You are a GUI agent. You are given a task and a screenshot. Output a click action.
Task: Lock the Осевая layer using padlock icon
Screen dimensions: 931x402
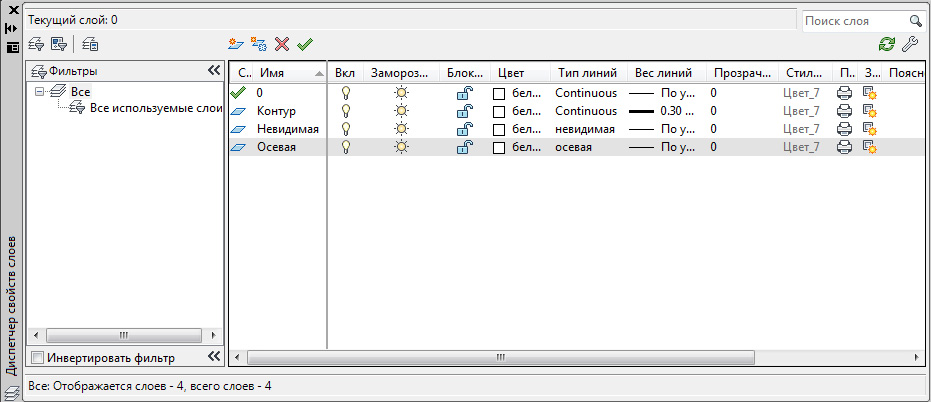click(465, 147)
